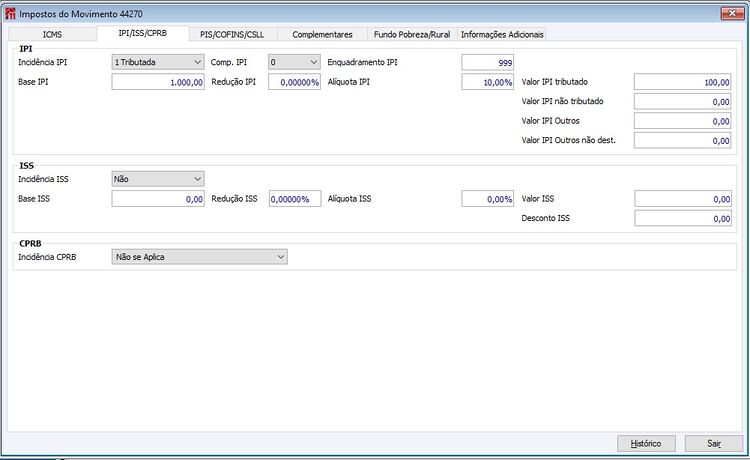
Task: Click the Sair button
Action: click(x=714, y=443)
